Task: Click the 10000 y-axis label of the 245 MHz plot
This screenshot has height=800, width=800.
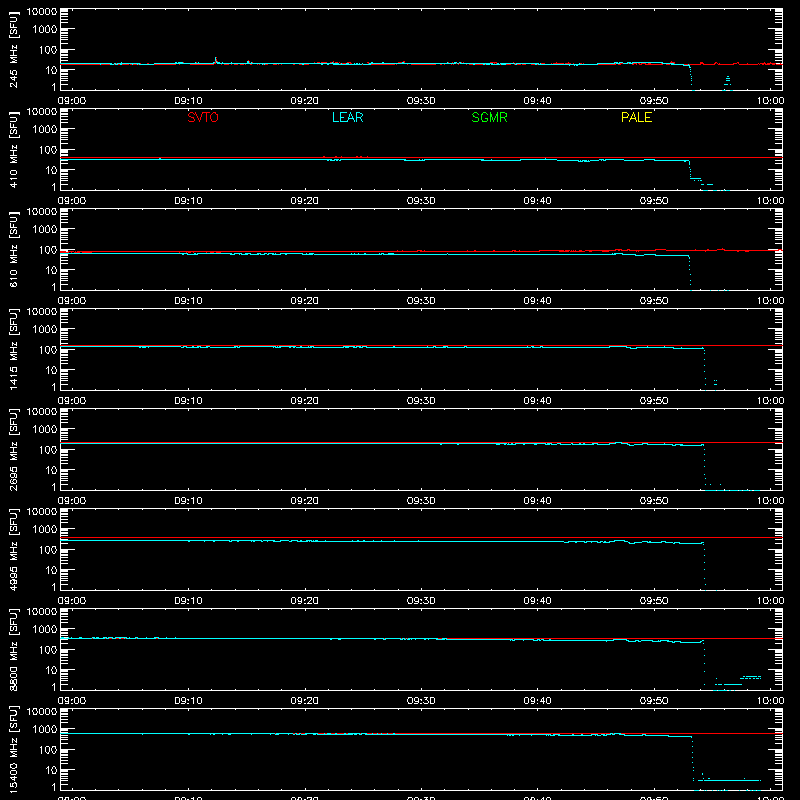Action: tap(42, 12)
